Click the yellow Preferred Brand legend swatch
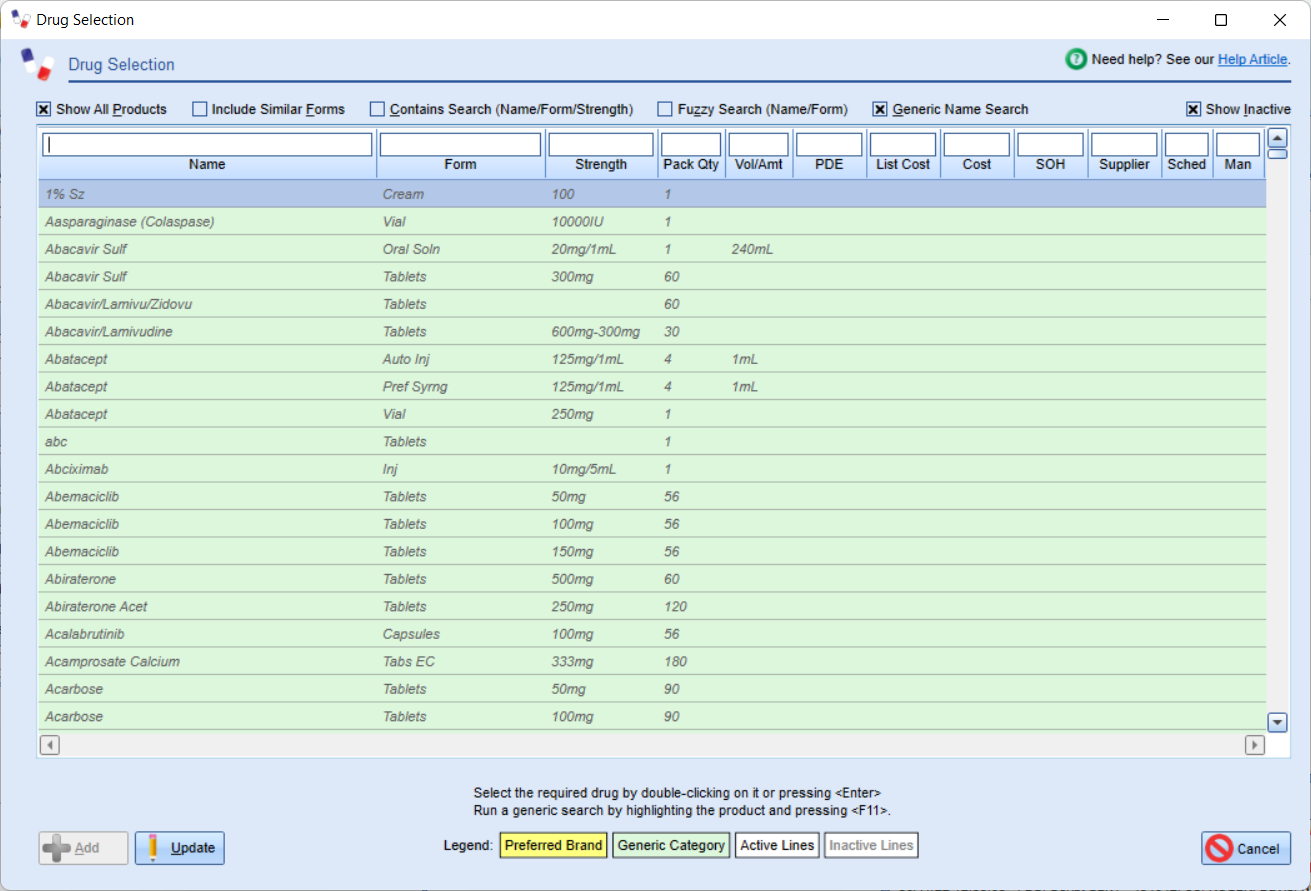This screenshot has width=1311, height=891. click(553, 845)
